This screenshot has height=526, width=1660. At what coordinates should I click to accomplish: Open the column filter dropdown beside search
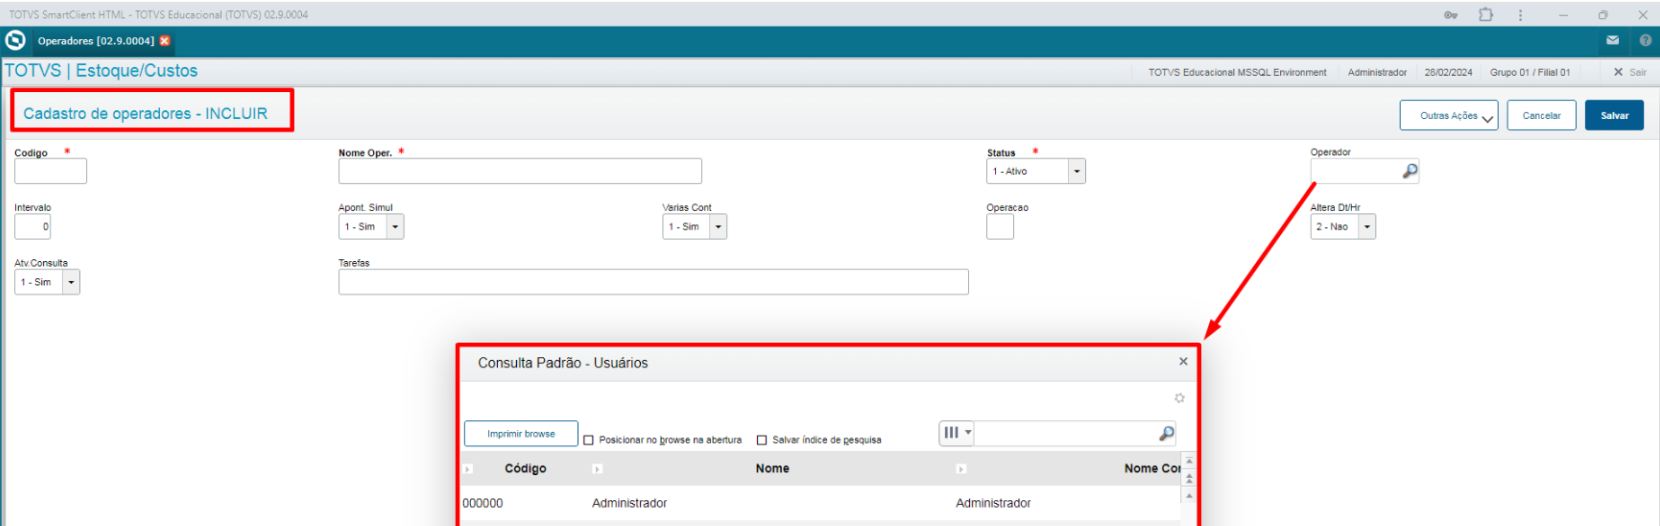coord(957,433)
